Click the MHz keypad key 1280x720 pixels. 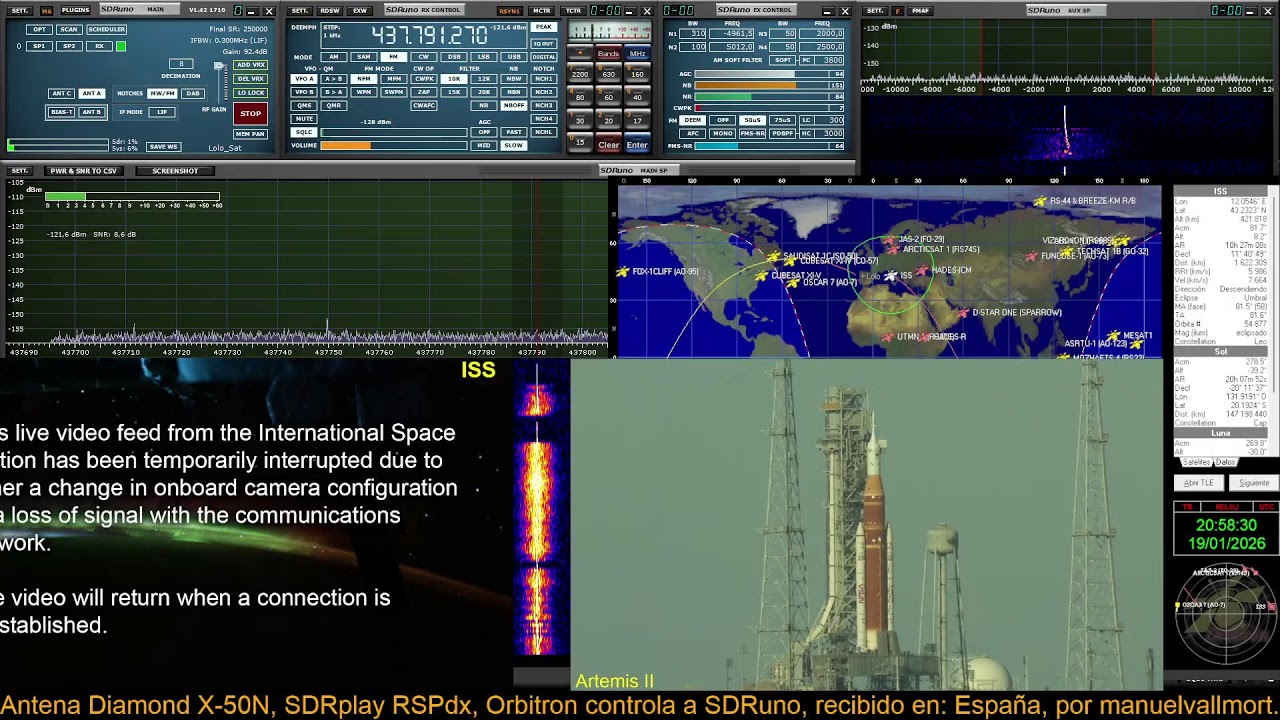pos(637,53)
